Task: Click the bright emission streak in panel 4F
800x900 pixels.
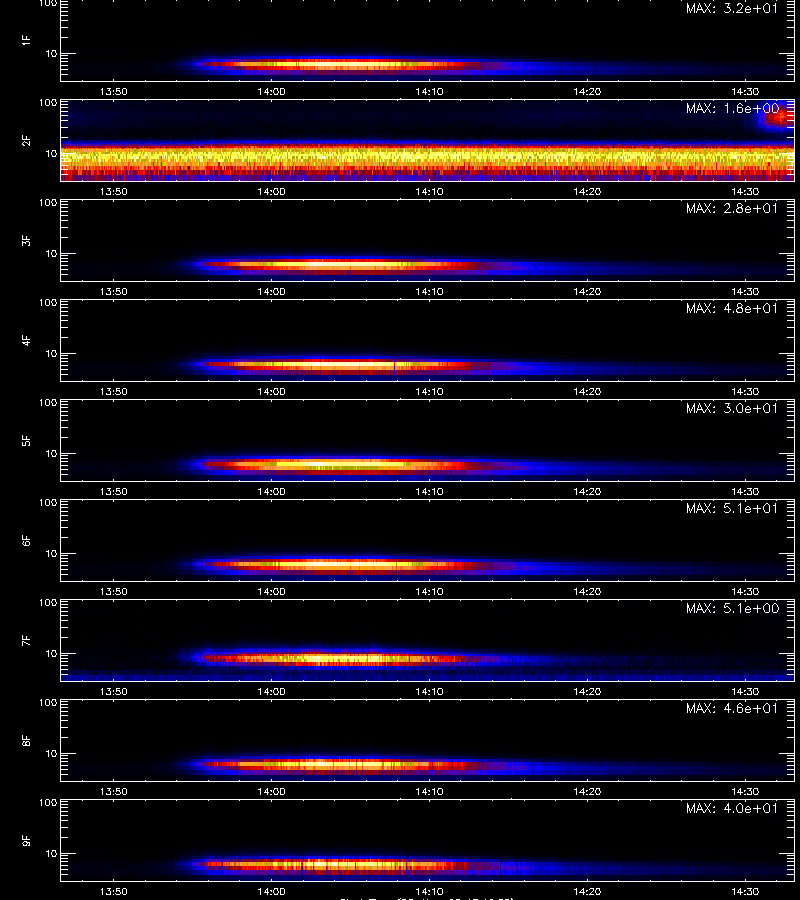Action: (344, 365)
